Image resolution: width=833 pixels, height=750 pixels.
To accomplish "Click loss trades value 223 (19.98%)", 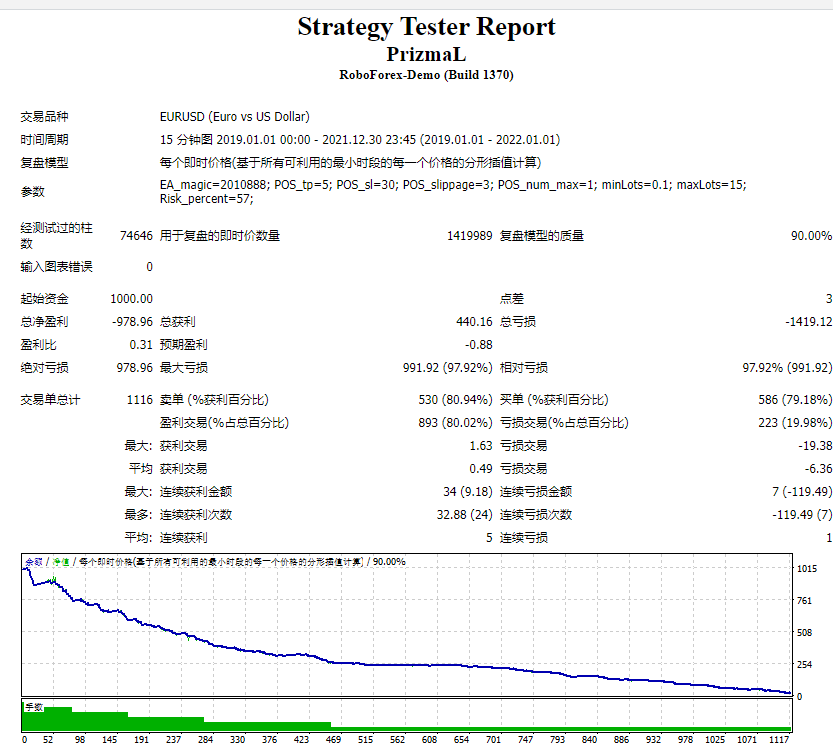I will pos(795,423).
